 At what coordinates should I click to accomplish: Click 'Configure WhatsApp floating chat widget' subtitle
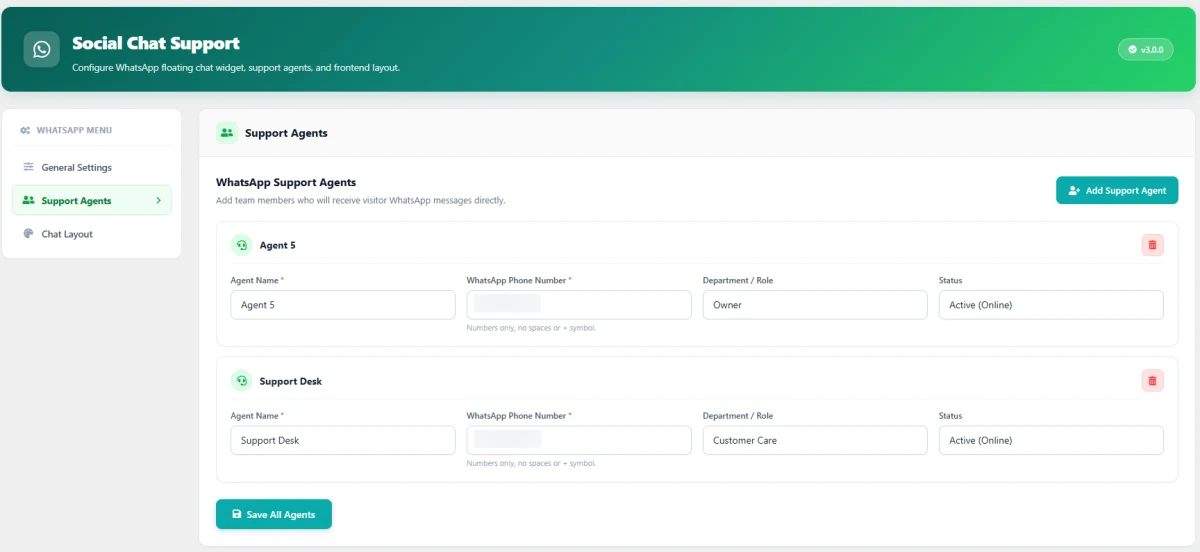pos(236,68)
